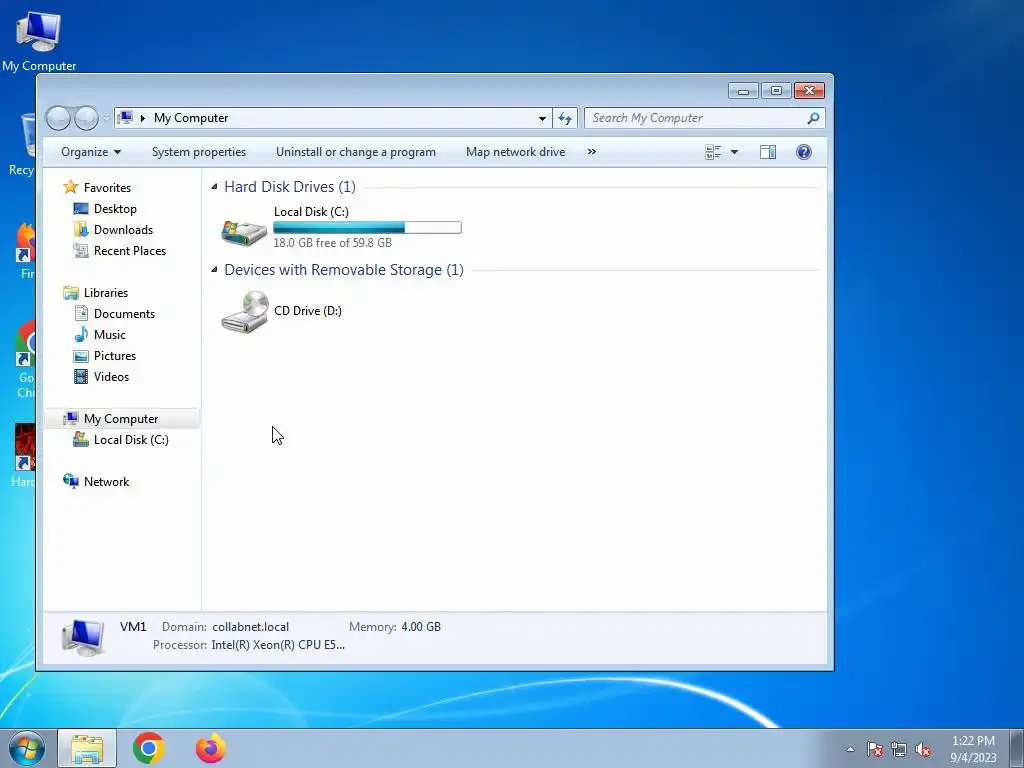1024x768 pixels.
Task: Click the VM1 computer name text
Action: 133,627
